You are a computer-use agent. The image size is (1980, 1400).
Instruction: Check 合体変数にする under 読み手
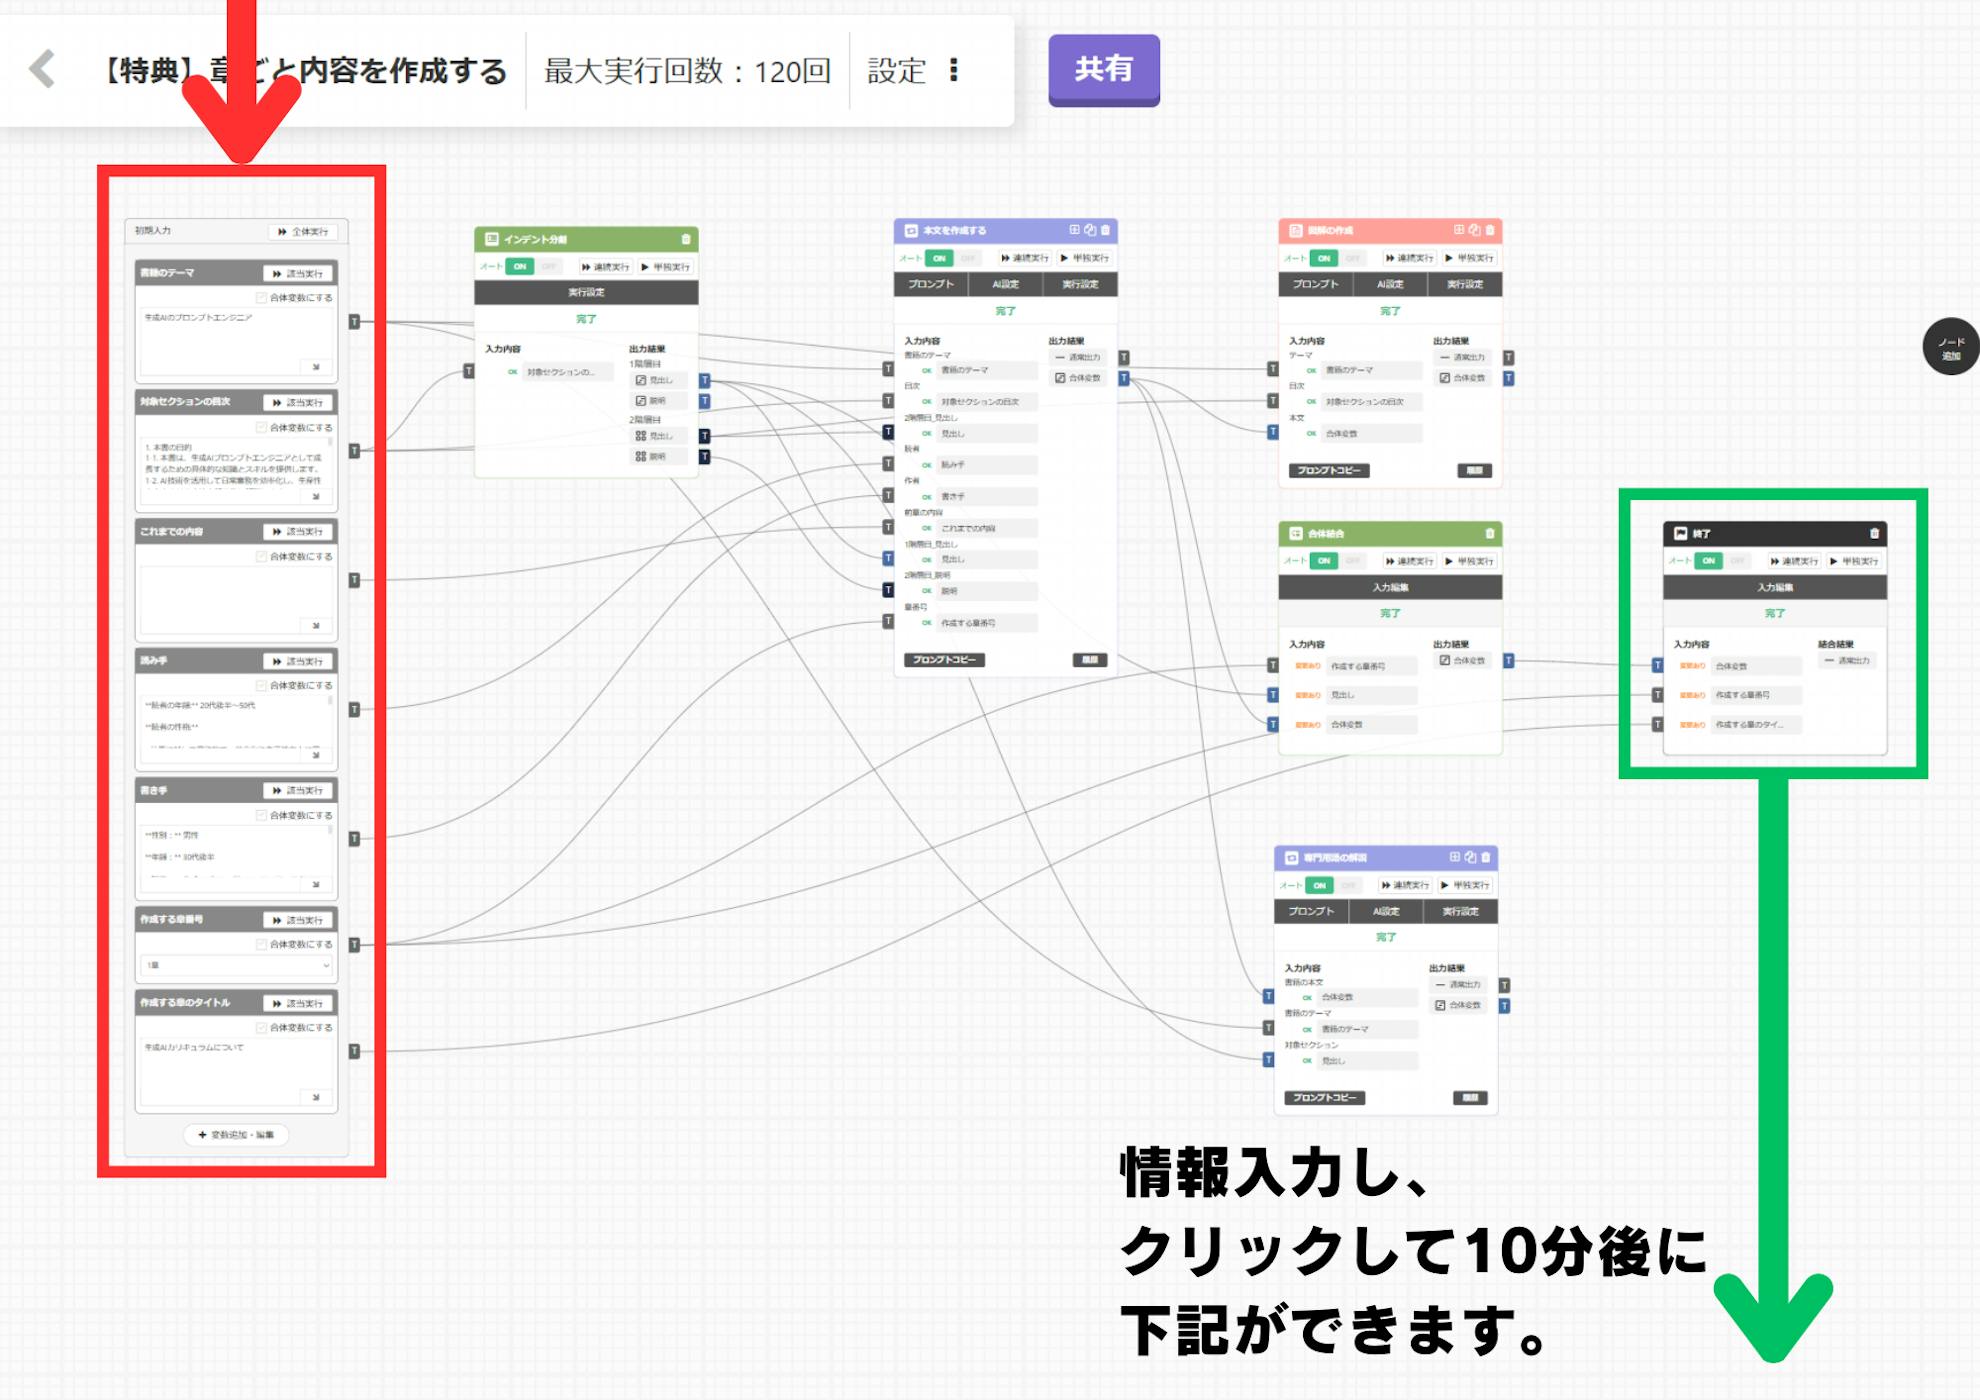[262, 686]
